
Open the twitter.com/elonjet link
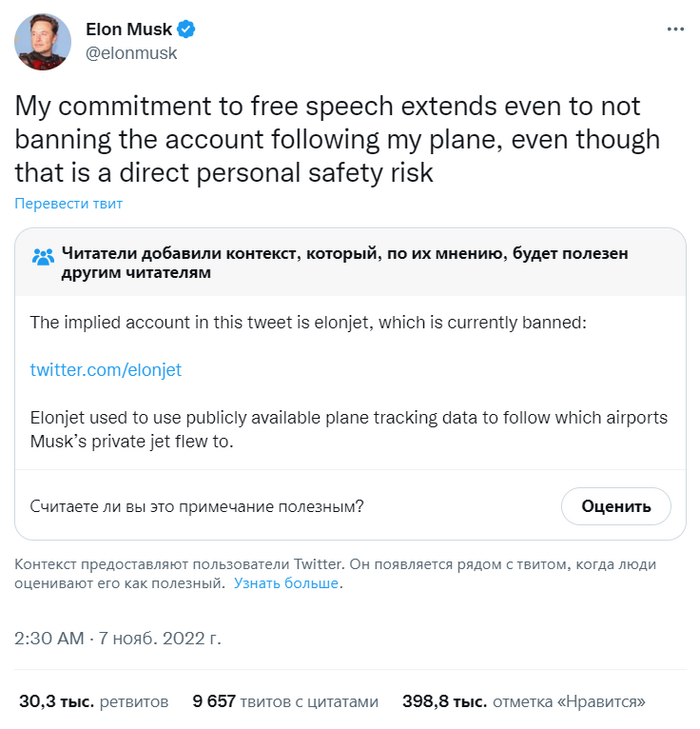(x=106, y=370)
